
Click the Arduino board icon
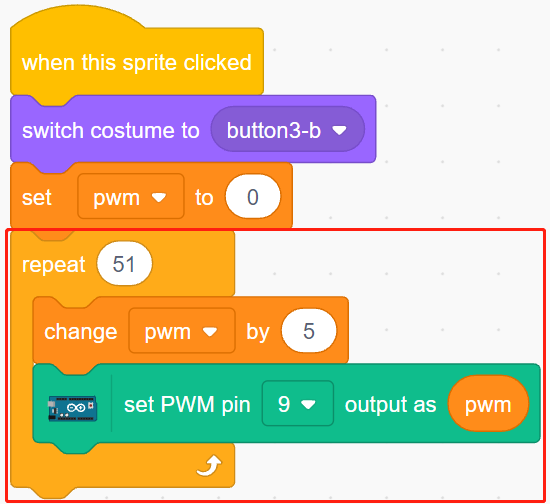point(73,408)
